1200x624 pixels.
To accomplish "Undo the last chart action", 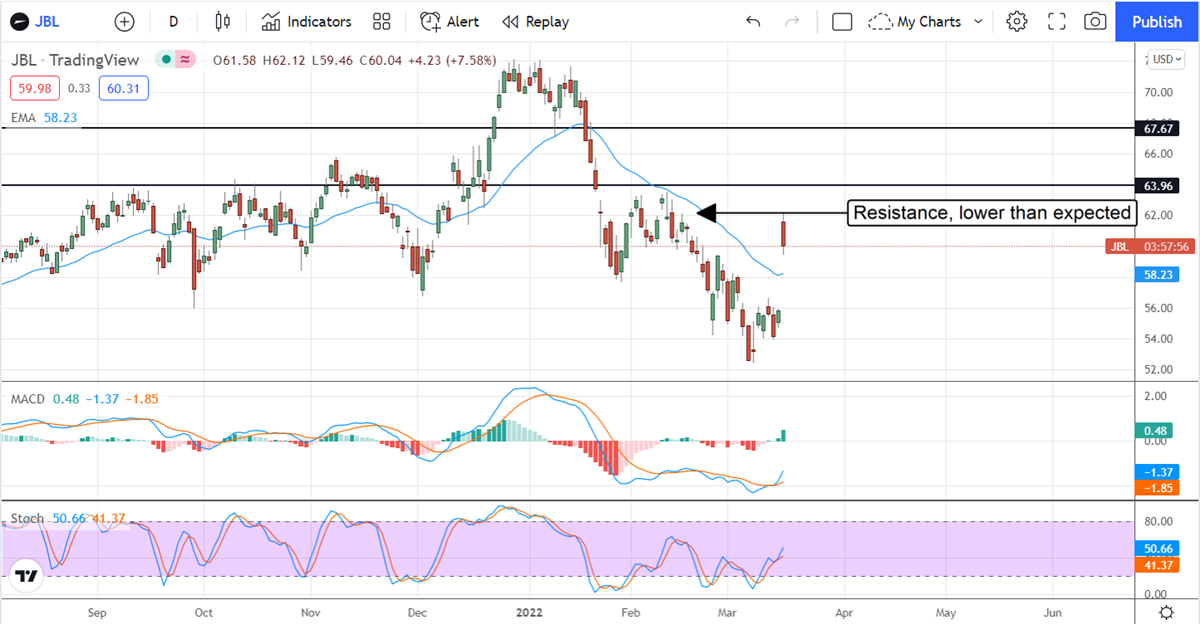I will [x=753, y=21].
